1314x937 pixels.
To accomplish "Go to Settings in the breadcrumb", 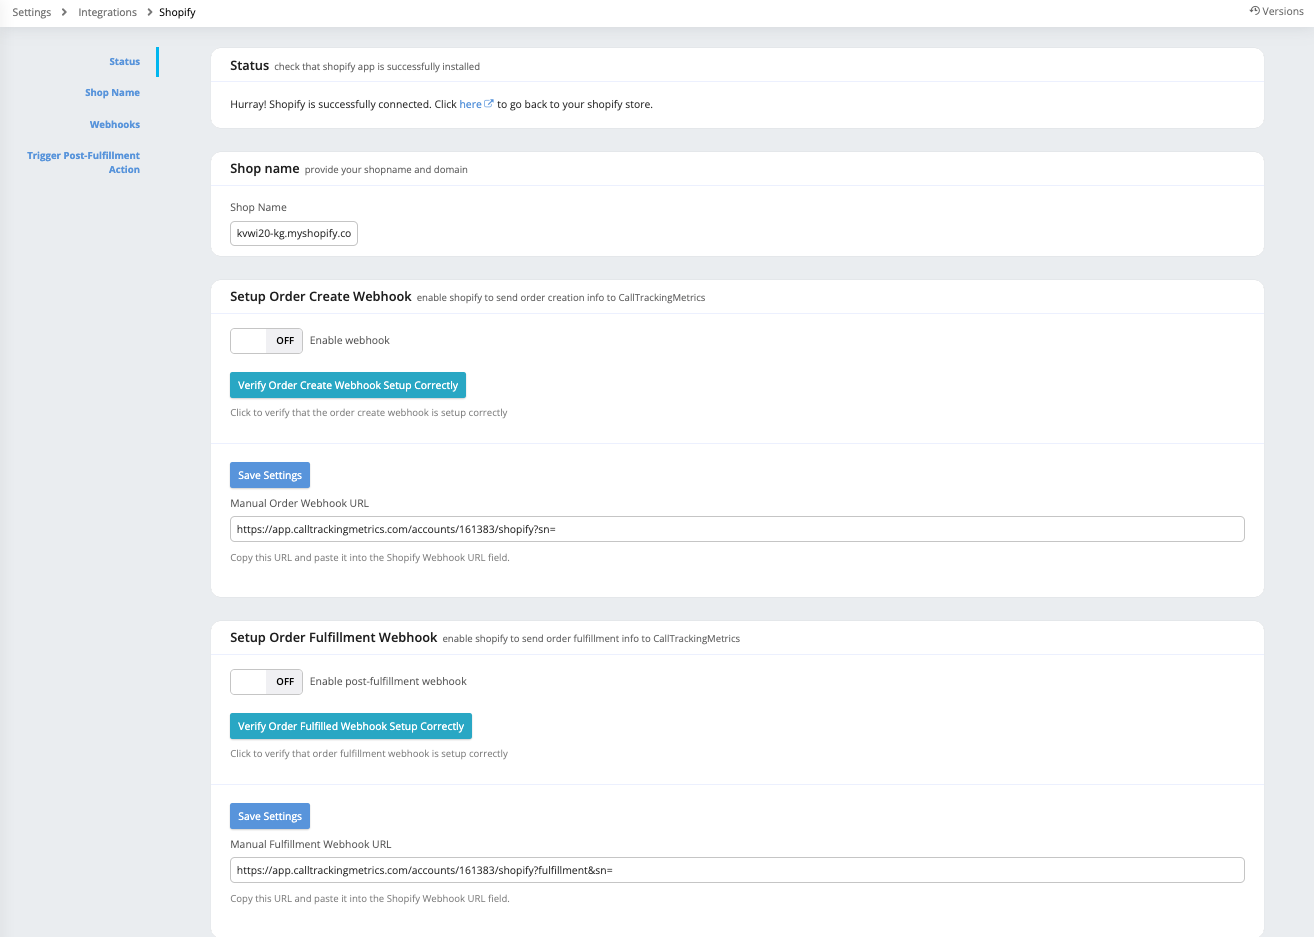I will (31, 12).
